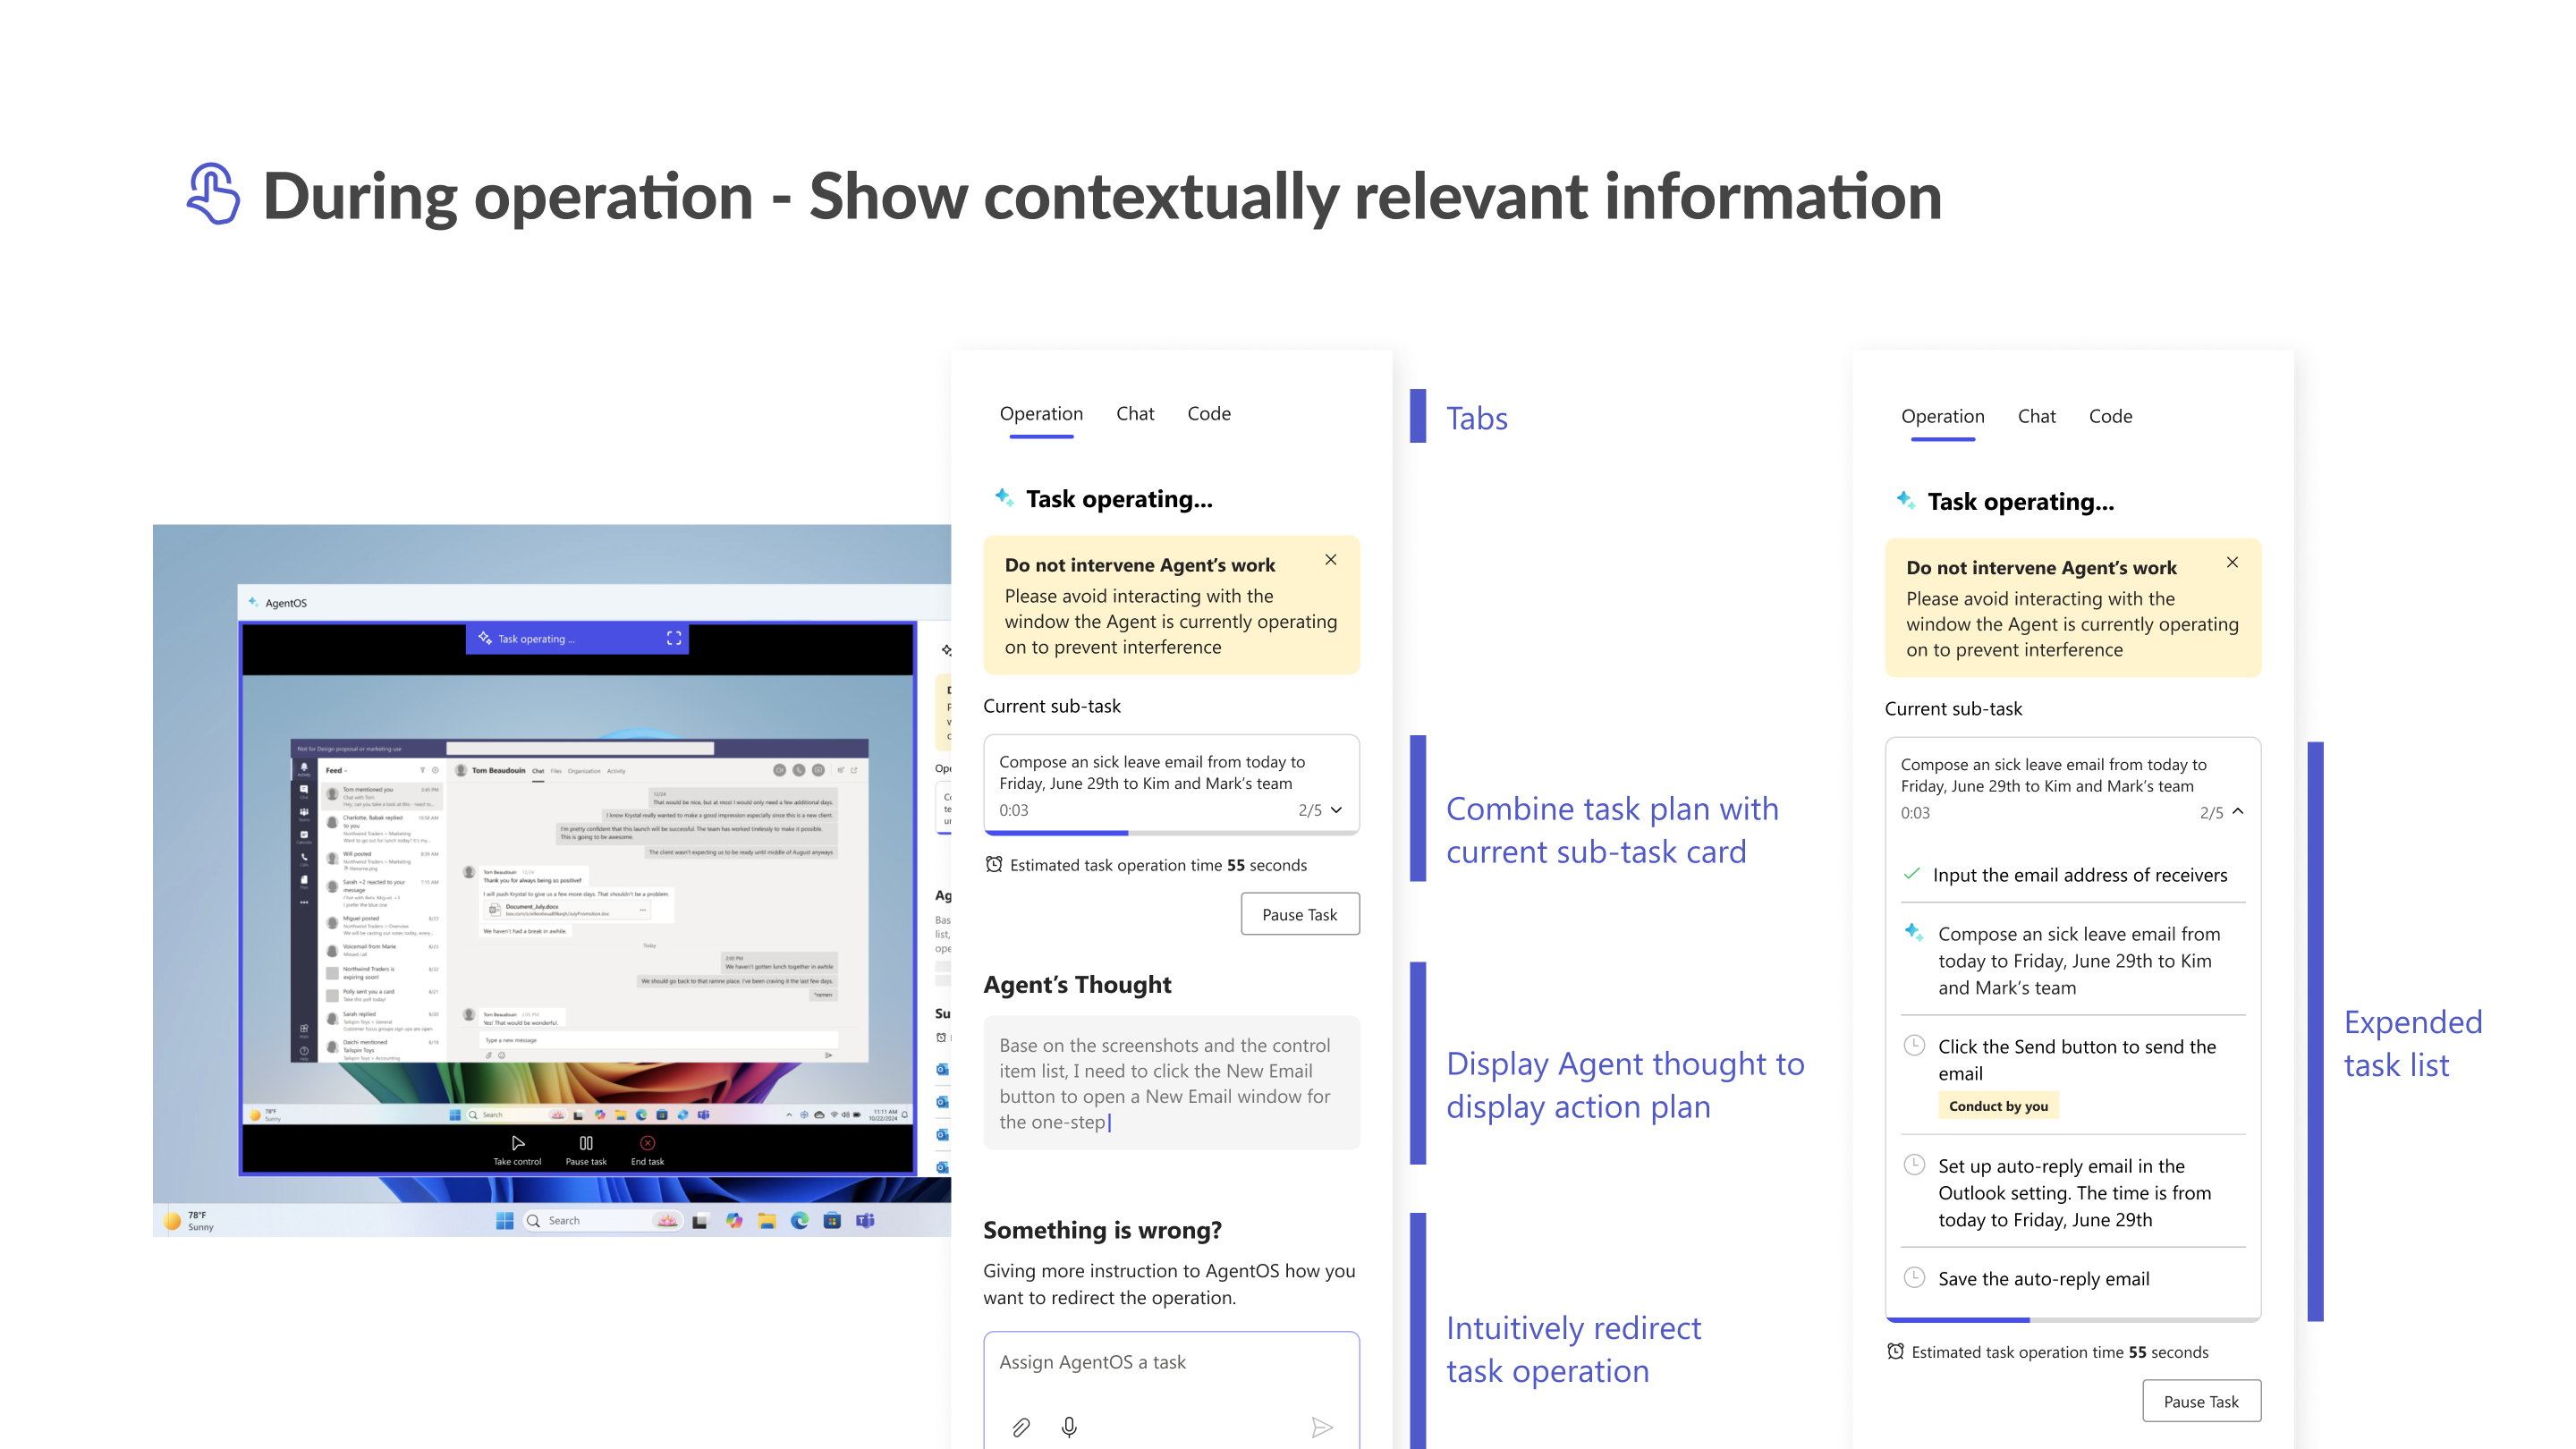
Task: Click the progress bar under right panel task list
Action: pyautogui.click(x=2072, y=1319)
